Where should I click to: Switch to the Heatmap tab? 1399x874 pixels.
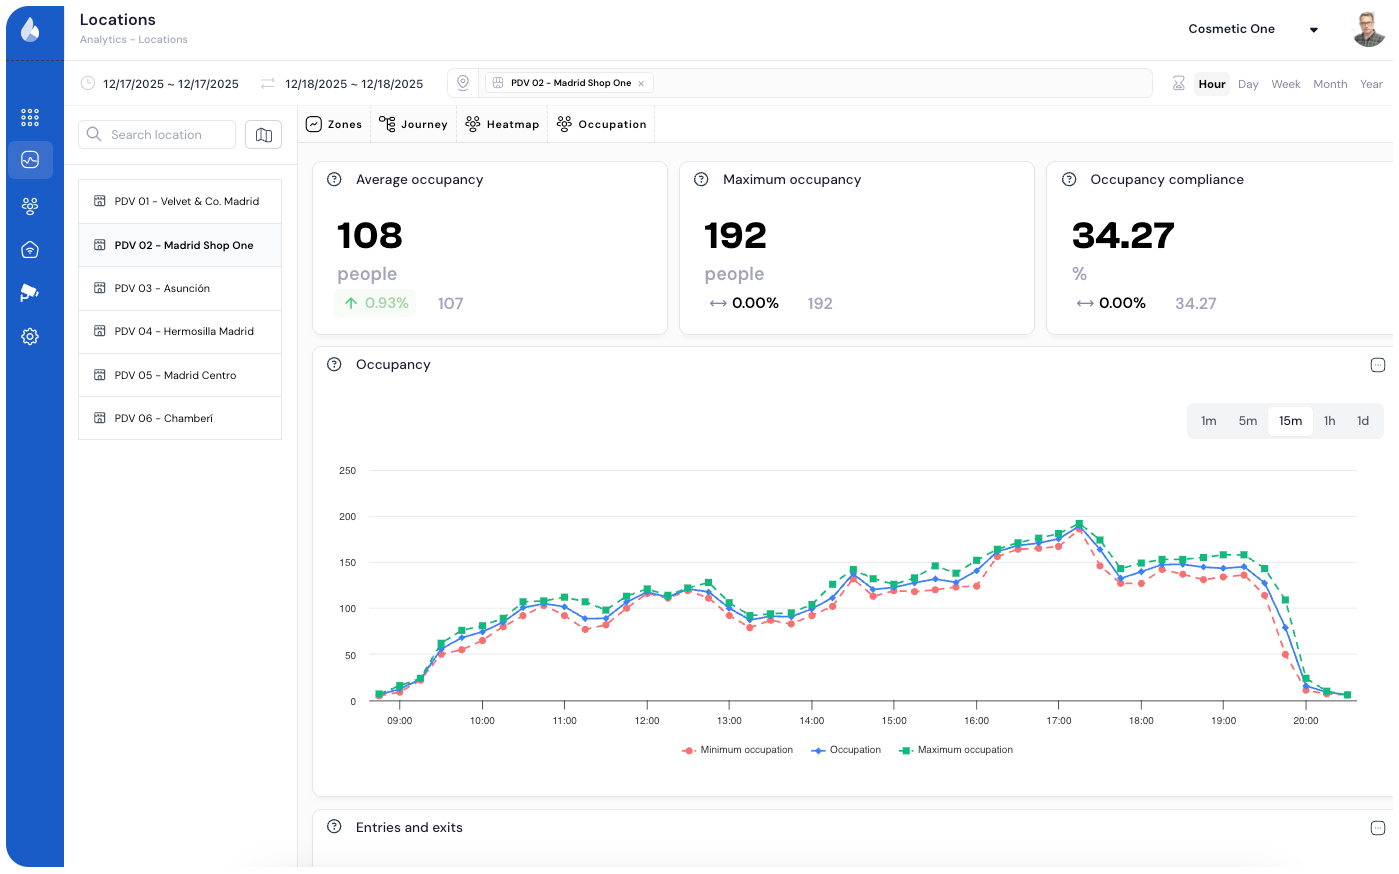[502, 125]
